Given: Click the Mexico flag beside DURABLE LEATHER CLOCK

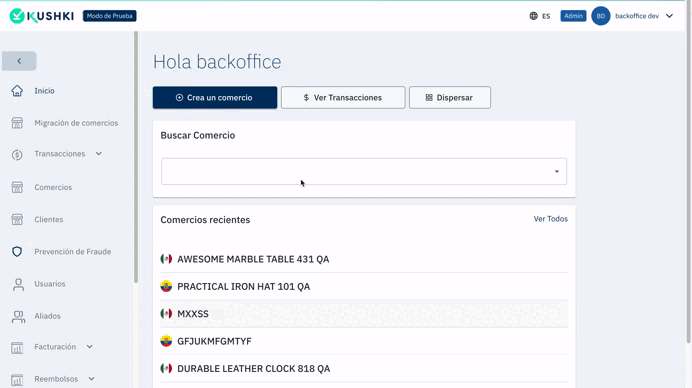Looking at the screenshot, I should (x=166, y=369).
